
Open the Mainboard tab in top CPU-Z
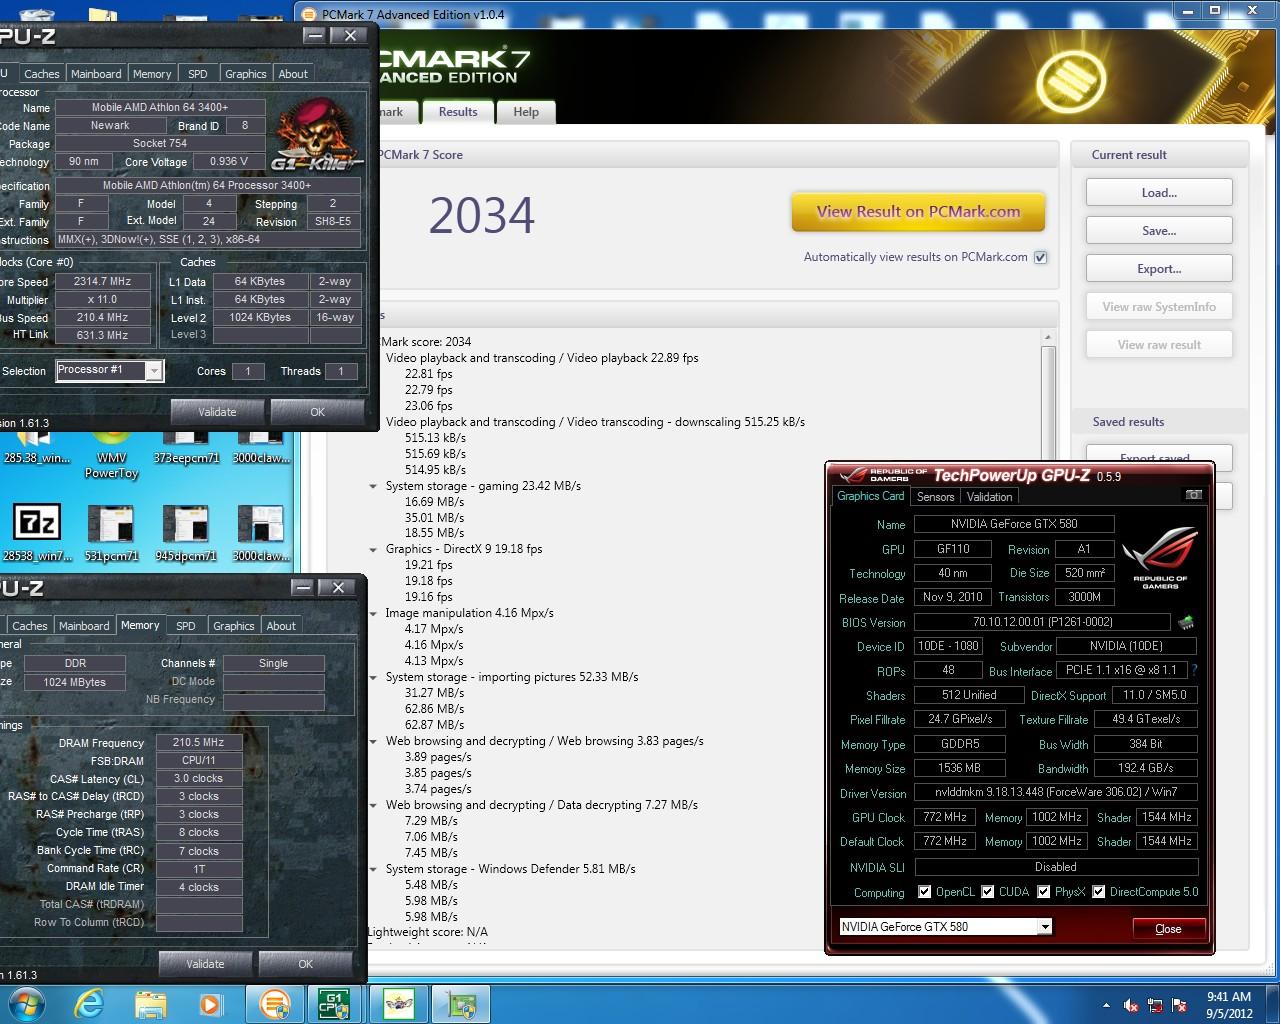click(x=96, y=74)
